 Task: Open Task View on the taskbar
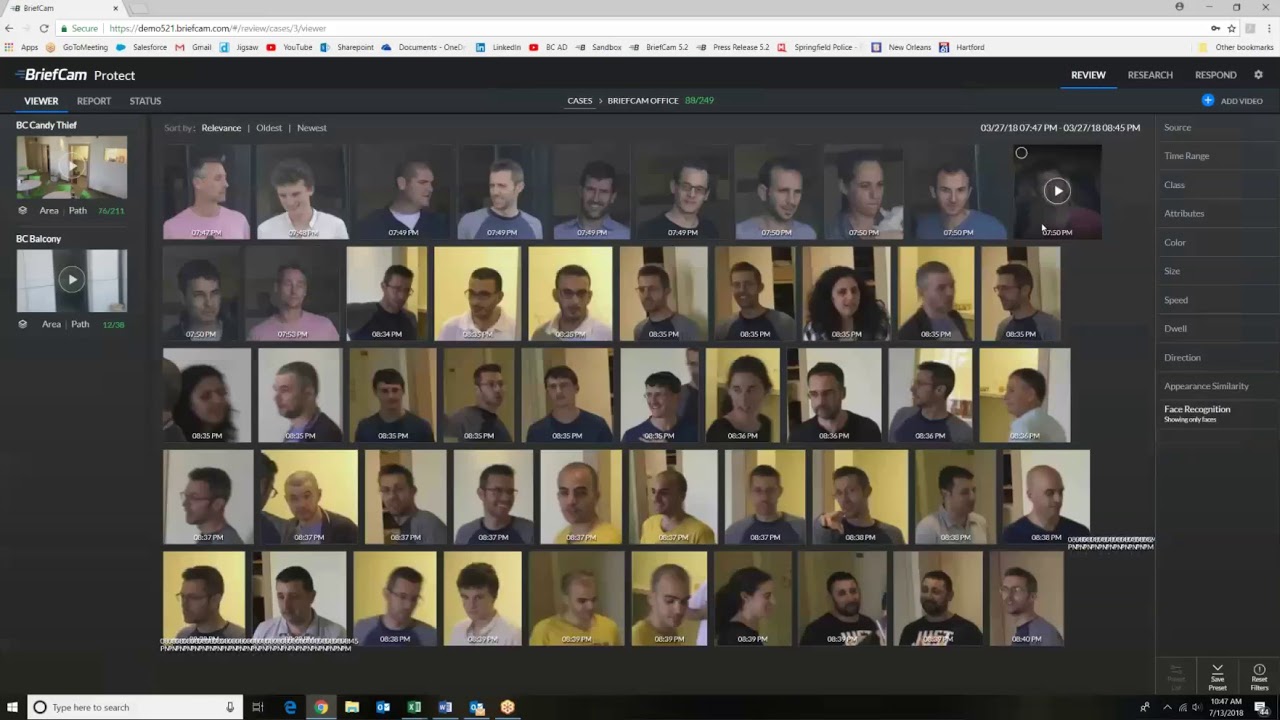point(257,707)
